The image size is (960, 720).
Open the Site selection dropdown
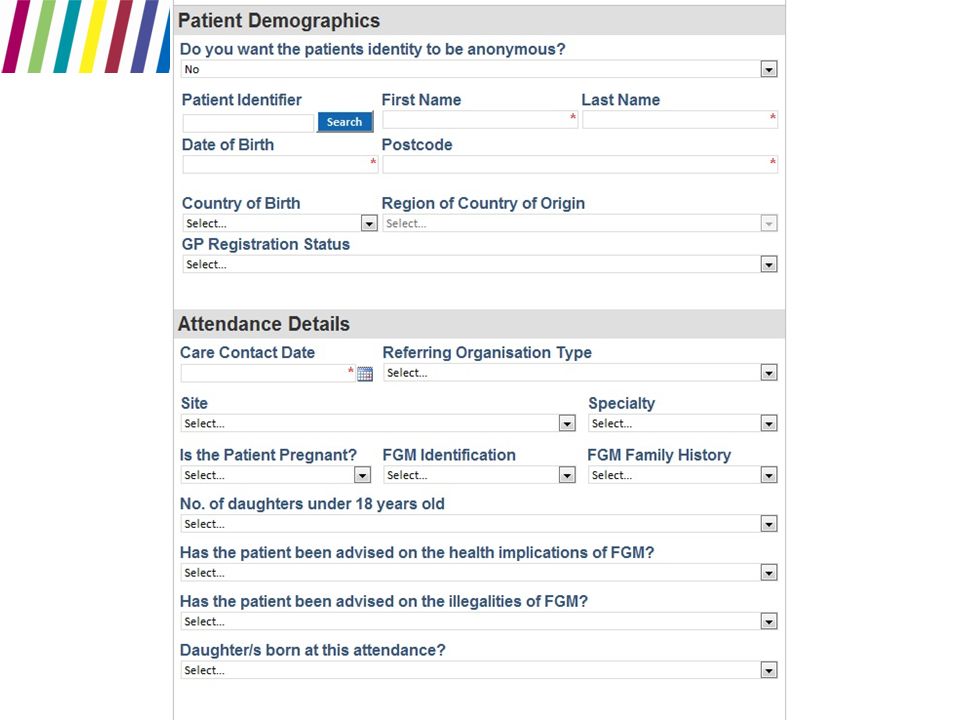tap(378, 423)
